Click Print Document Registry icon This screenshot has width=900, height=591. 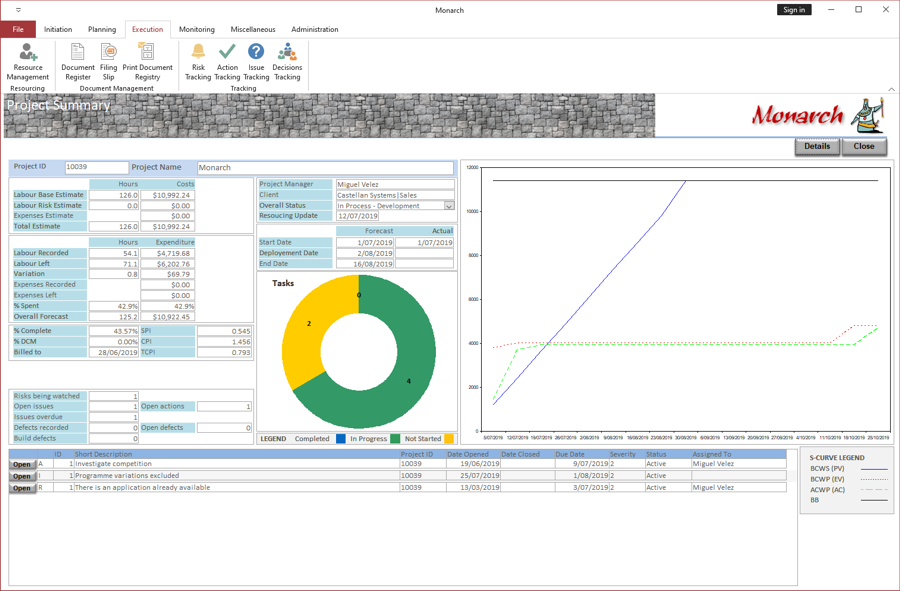coord(147,52)
